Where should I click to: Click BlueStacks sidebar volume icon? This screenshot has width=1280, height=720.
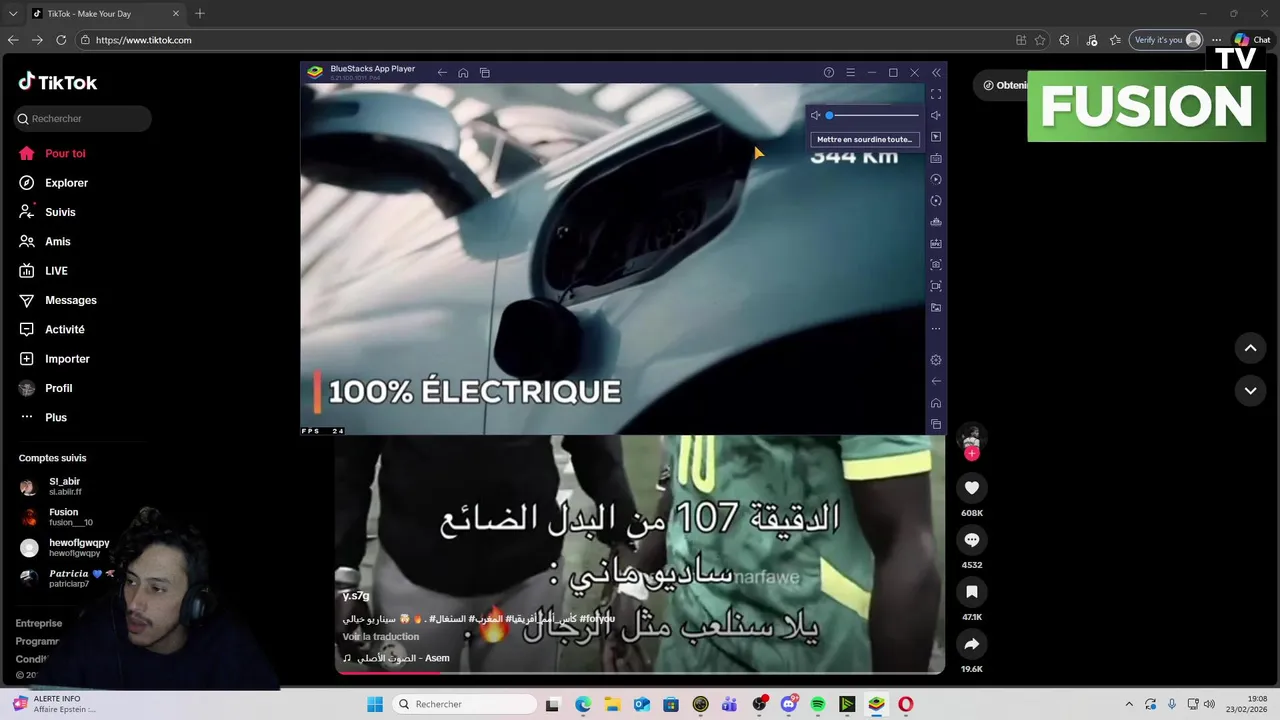pyautogui.click(x=936, y=115)
